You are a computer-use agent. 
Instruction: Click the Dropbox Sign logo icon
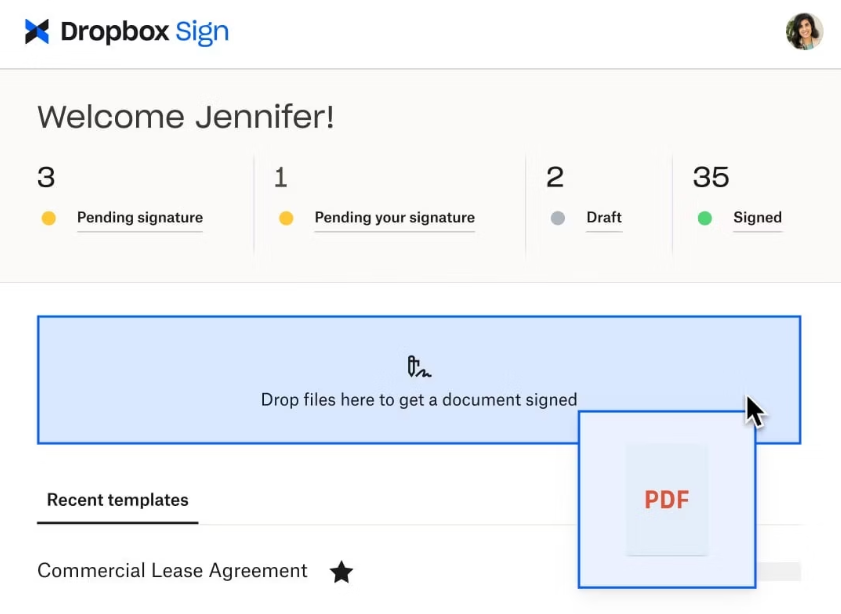pos(37,32)
